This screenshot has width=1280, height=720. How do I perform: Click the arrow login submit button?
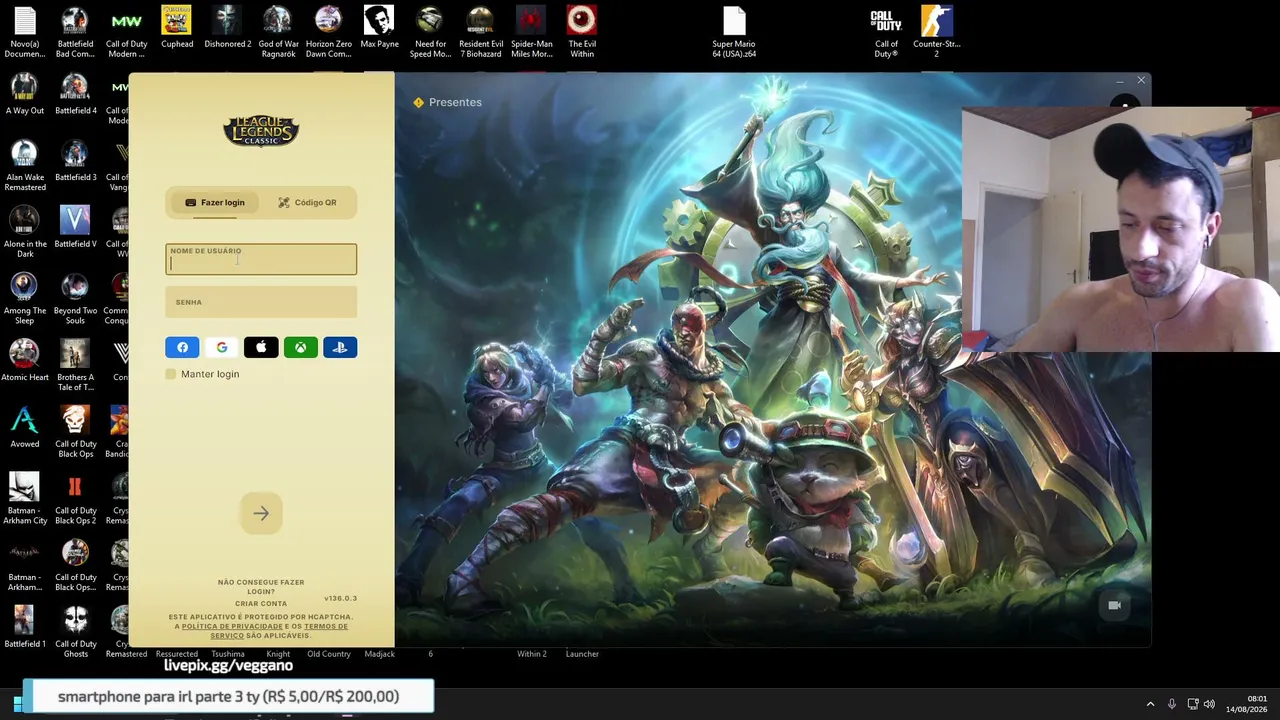click(261, 514)
